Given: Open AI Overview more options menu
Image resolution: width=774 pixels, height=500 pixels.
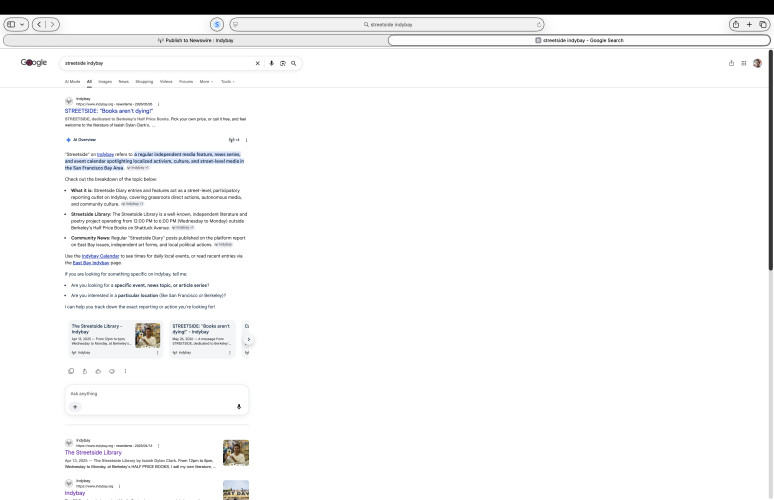Looking at the screenshot, I should point(246,140).
